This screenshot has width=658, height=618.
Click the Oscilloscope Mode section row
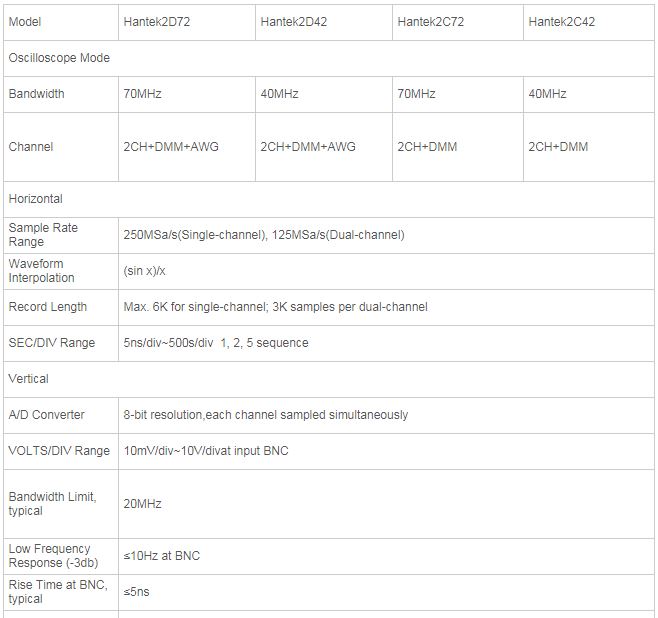point(59,58)
